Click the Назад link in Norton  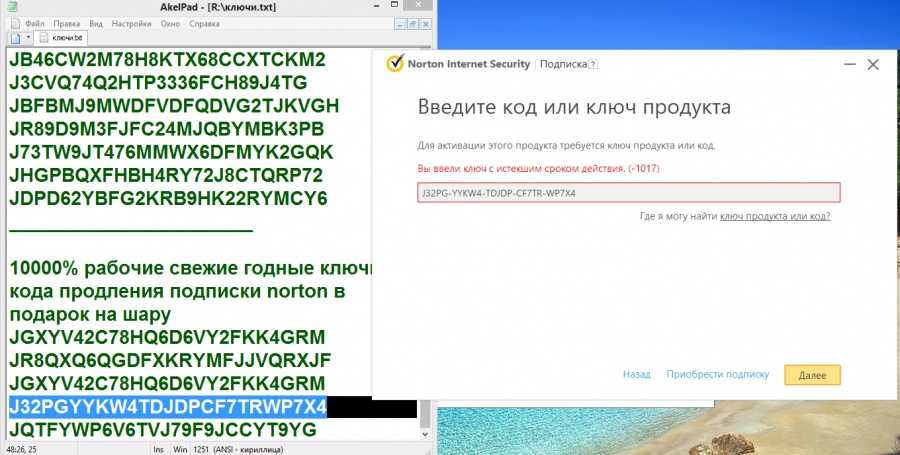click(x=637, y=374)
